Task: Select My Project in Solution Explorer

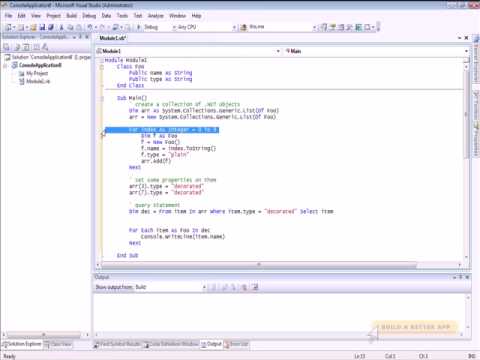Action: pyautogui.click(x=37, y=73)
